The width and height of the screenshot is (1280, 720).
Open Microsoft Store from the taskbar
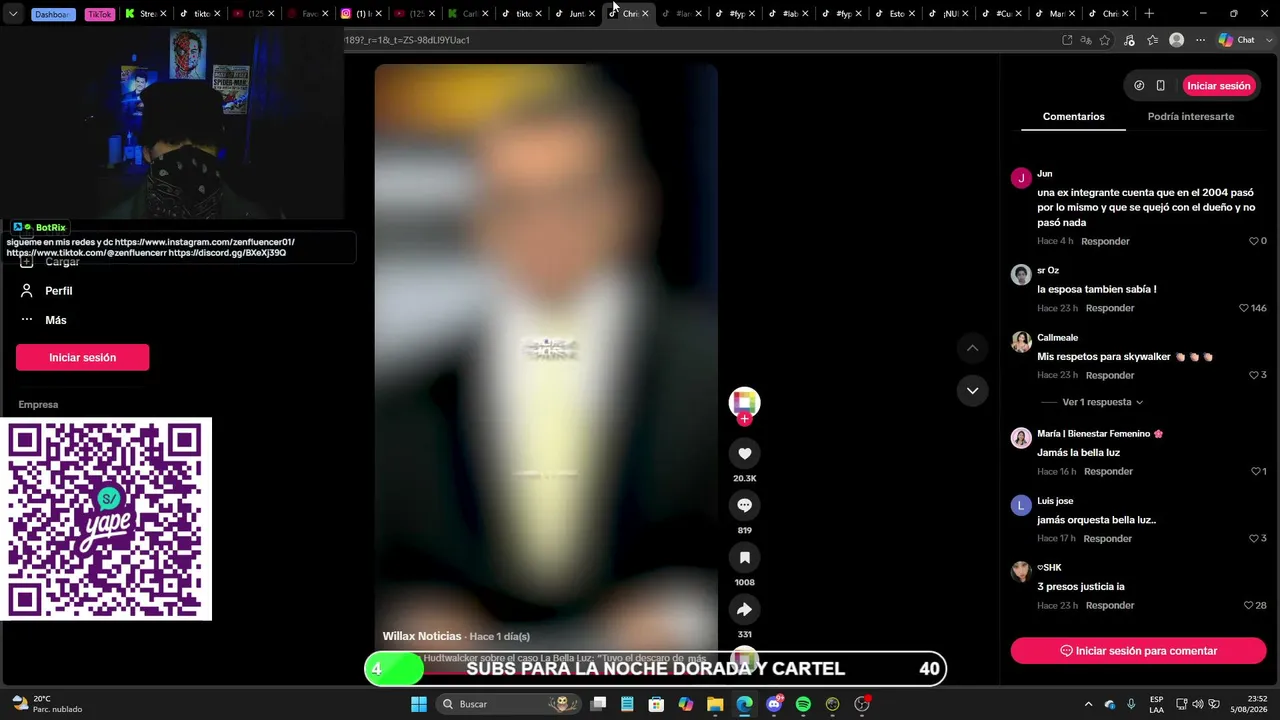(656, 704)
